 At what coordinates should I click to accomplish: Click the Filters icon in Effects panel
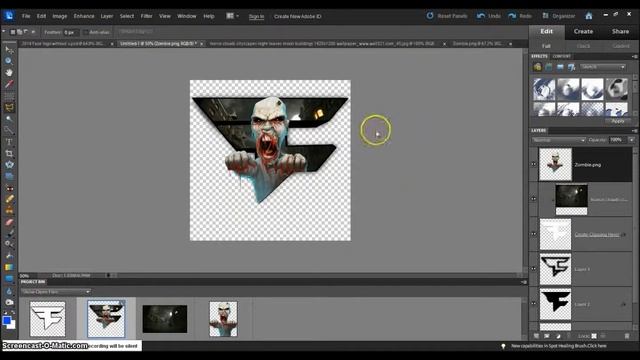pyautogui.click(x=537, y=67)
